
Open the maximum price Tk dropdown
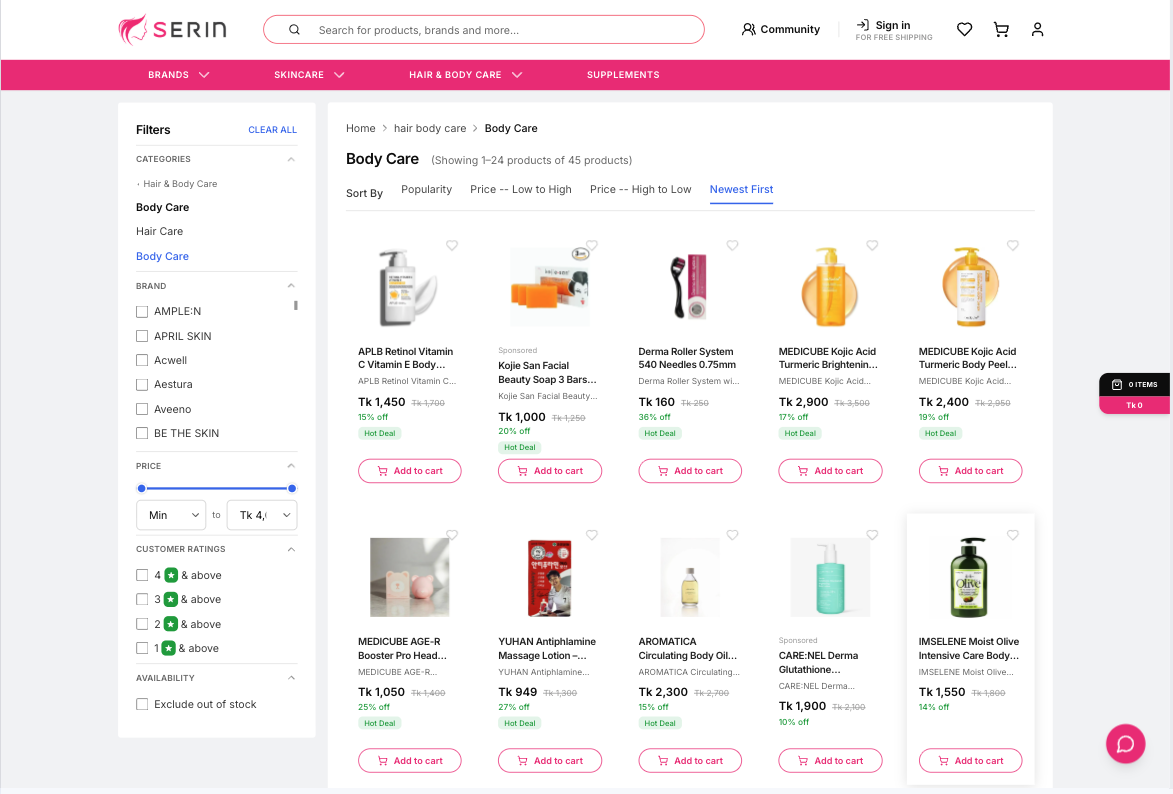(262, 515)
